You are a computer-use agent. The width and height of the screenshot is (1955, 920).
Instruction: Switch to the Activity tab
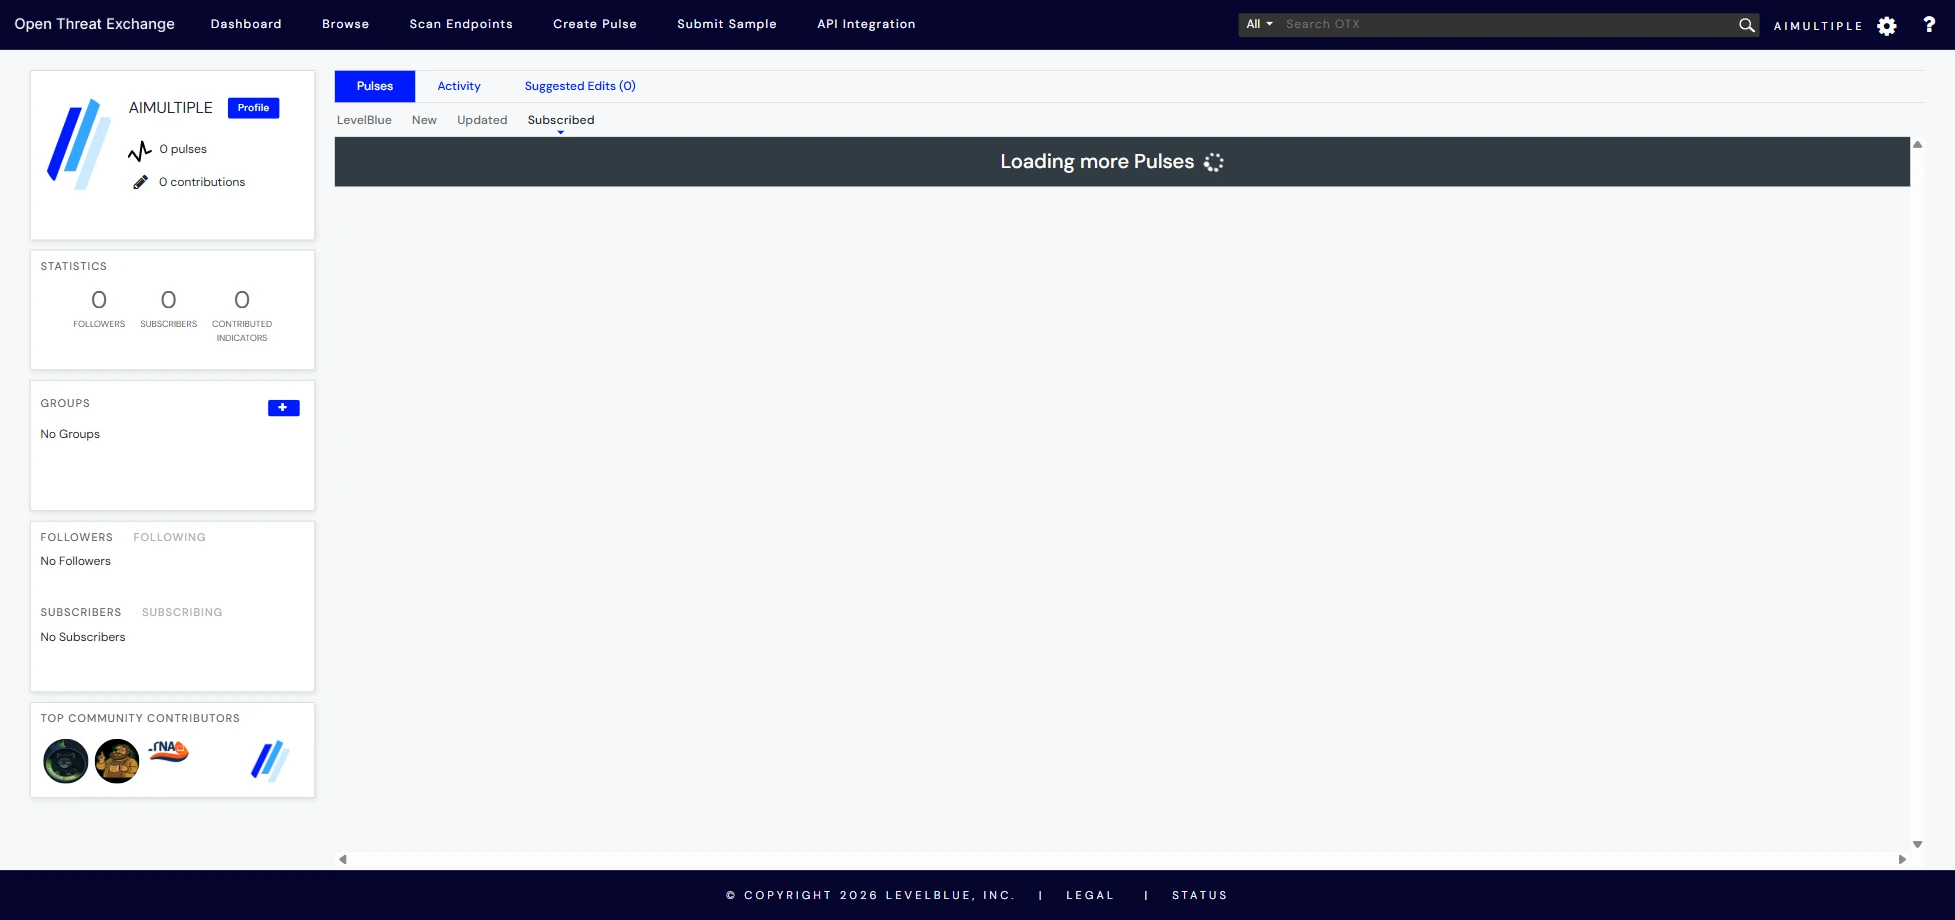[x=459, y=86]
